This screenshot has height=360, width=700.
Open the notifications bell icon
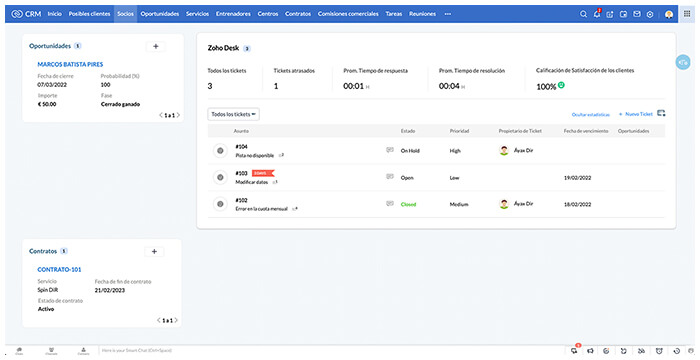click(597, 14)
